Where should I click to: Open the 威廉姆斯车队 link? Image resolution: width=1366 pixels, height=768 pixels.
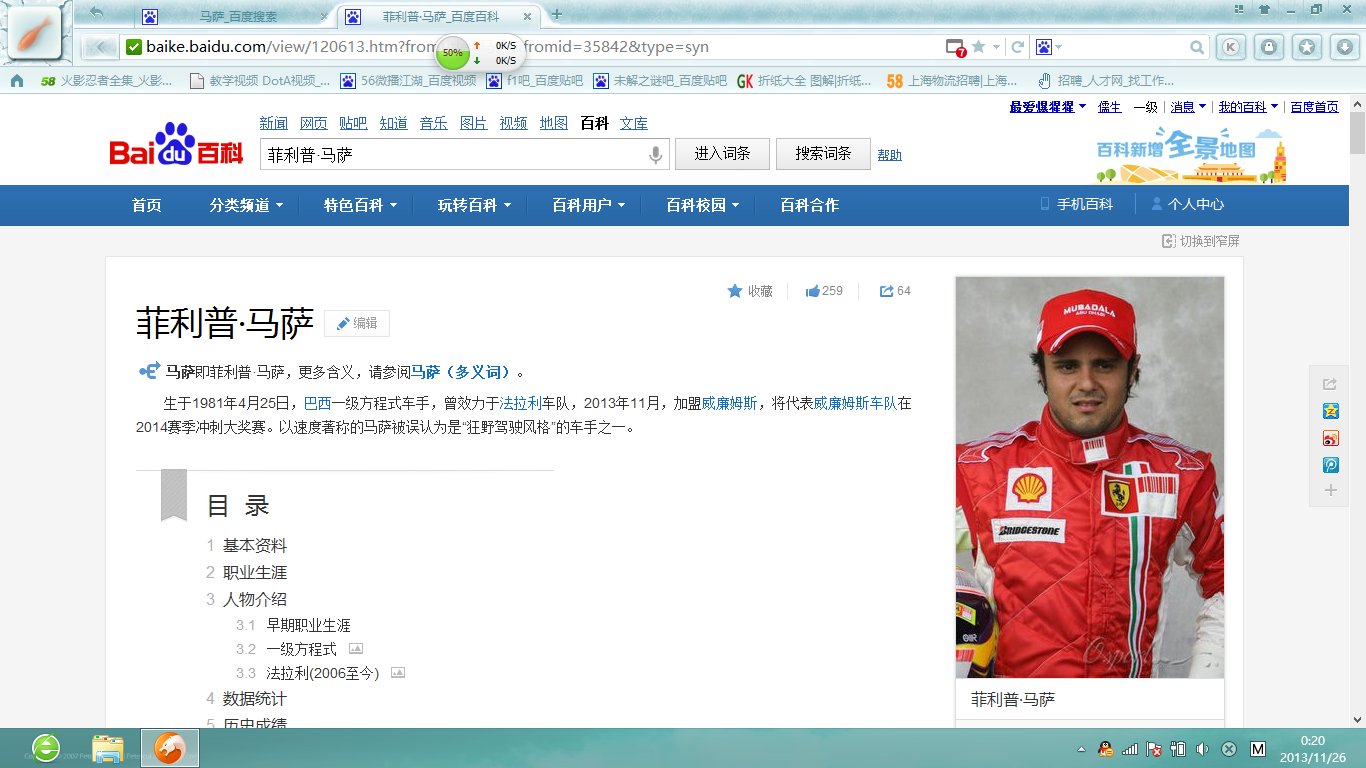(855, 404)
